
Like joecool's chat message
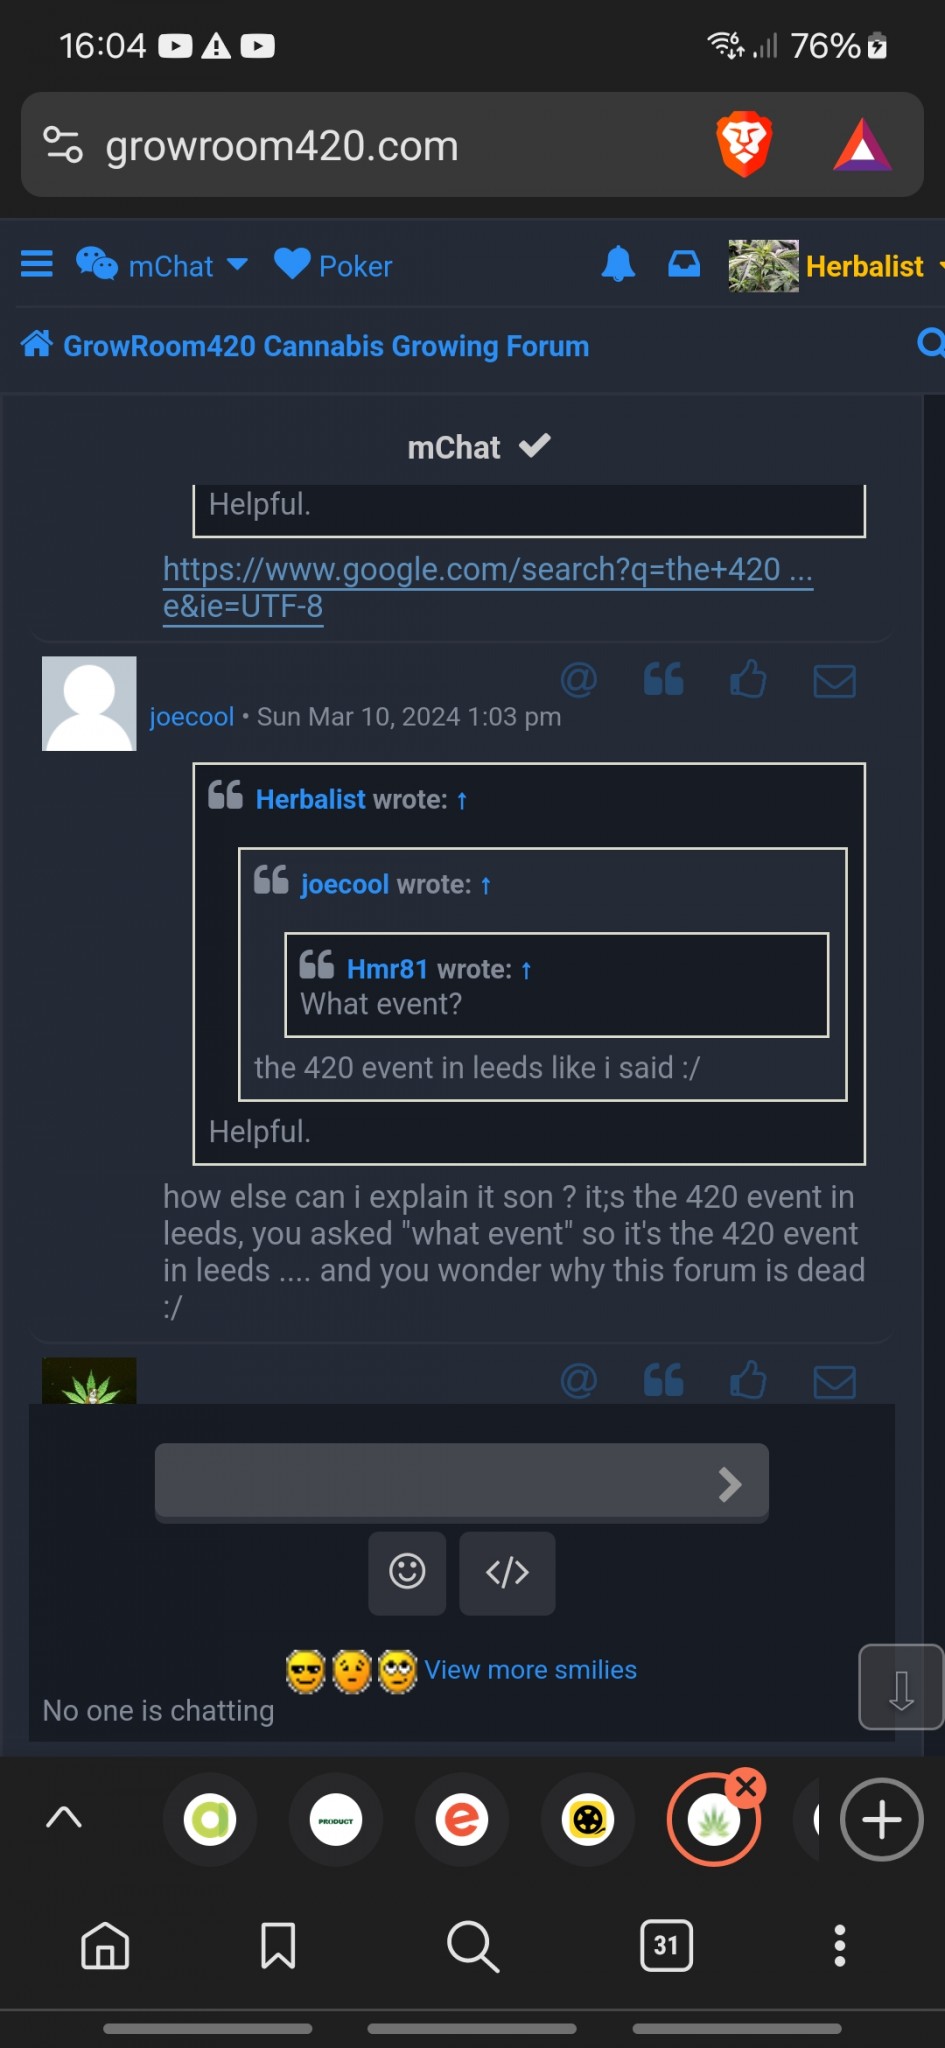point(748,679)
